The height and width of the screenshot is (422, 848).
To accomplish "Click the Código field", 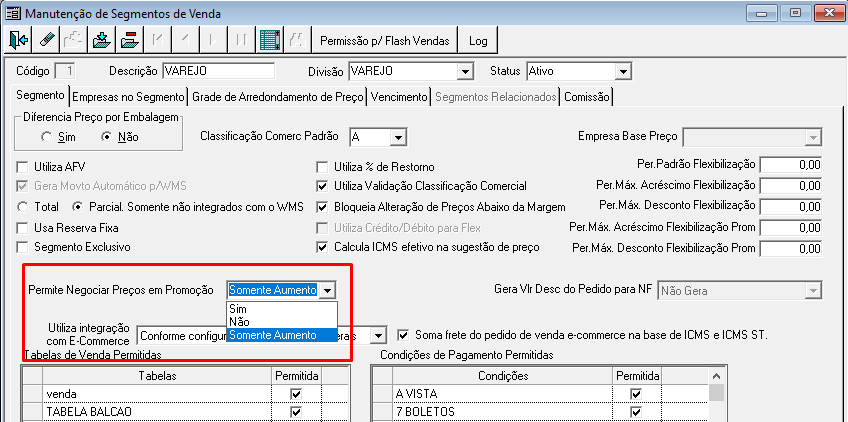I will (65, 71).
